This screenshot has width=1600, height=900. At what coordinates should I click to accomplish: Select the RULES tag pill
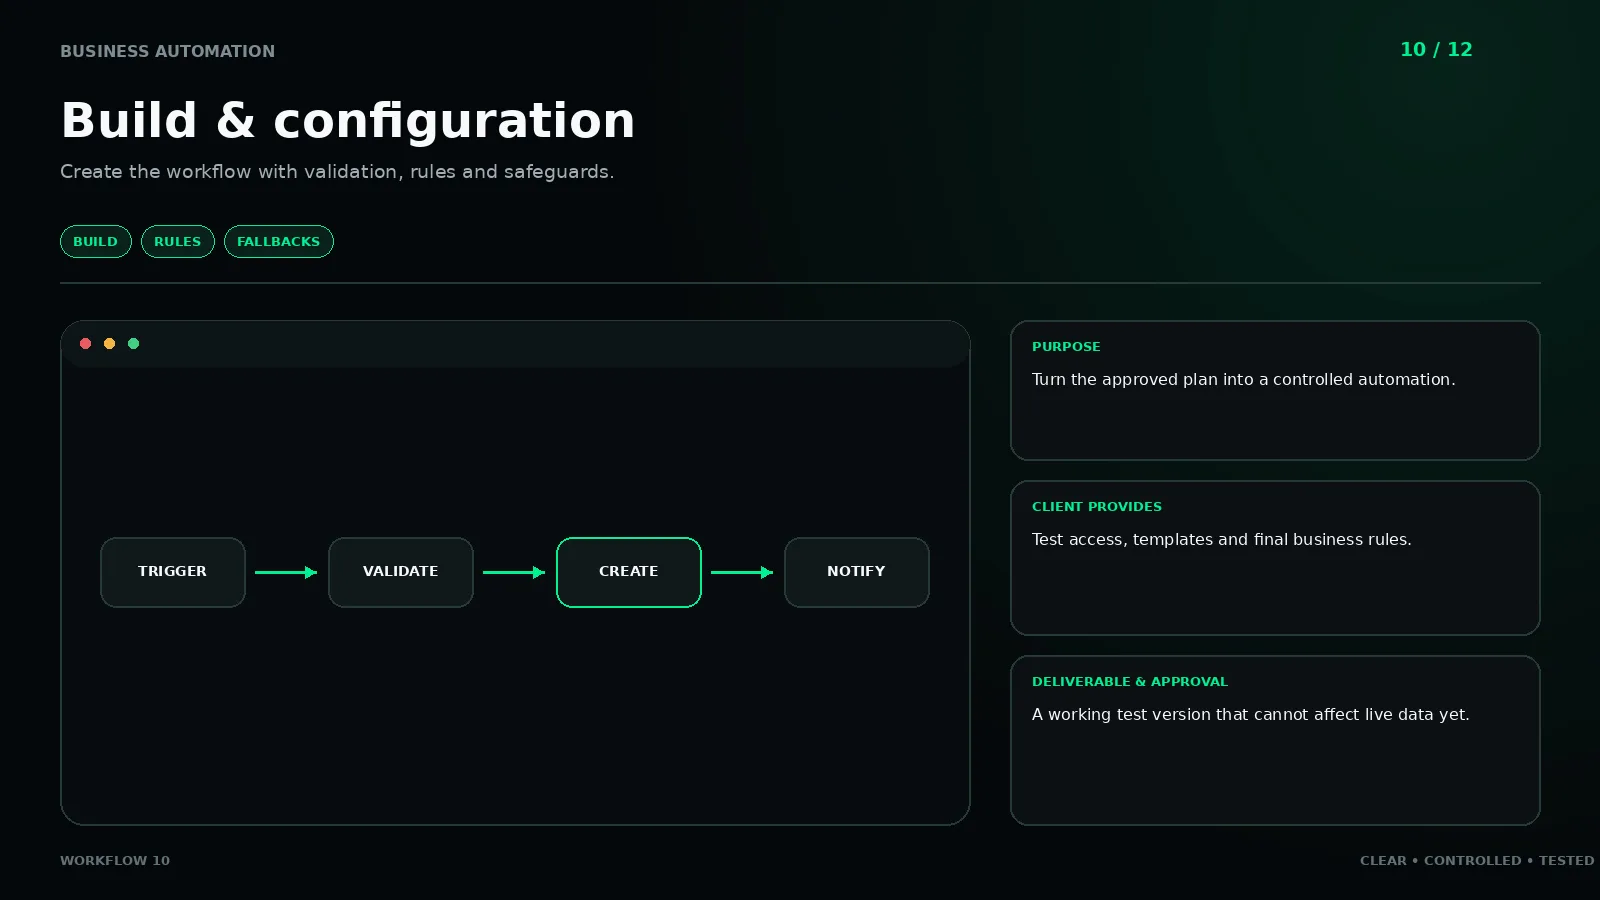click(178, 242)
